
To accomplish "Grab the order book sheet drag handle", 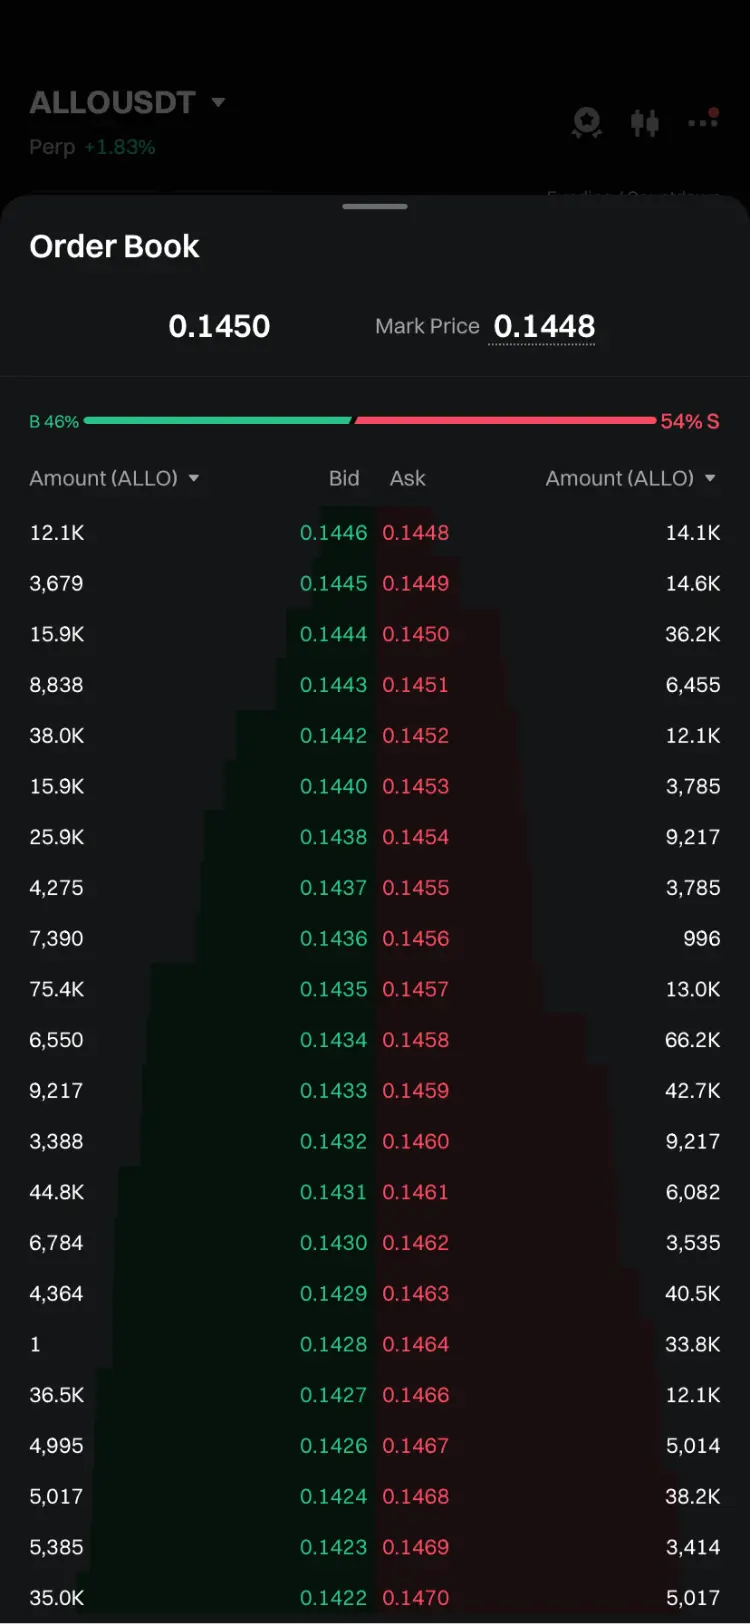I will click(x=375, y=207).
